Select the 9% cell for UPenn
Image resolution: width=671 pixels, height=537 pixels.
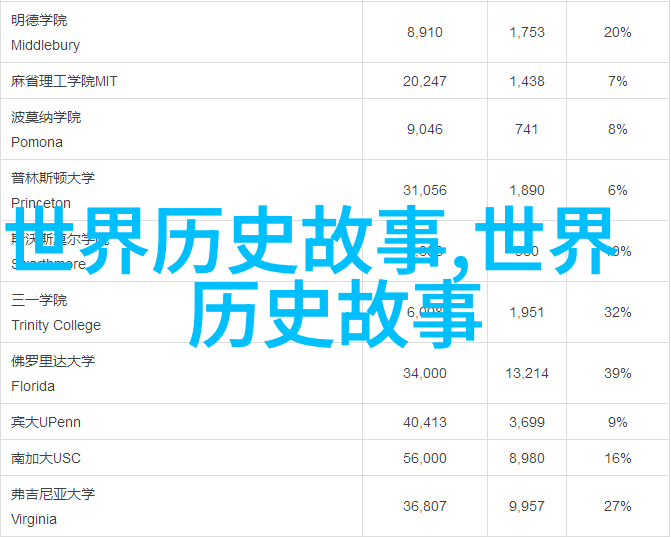(618, 423)
